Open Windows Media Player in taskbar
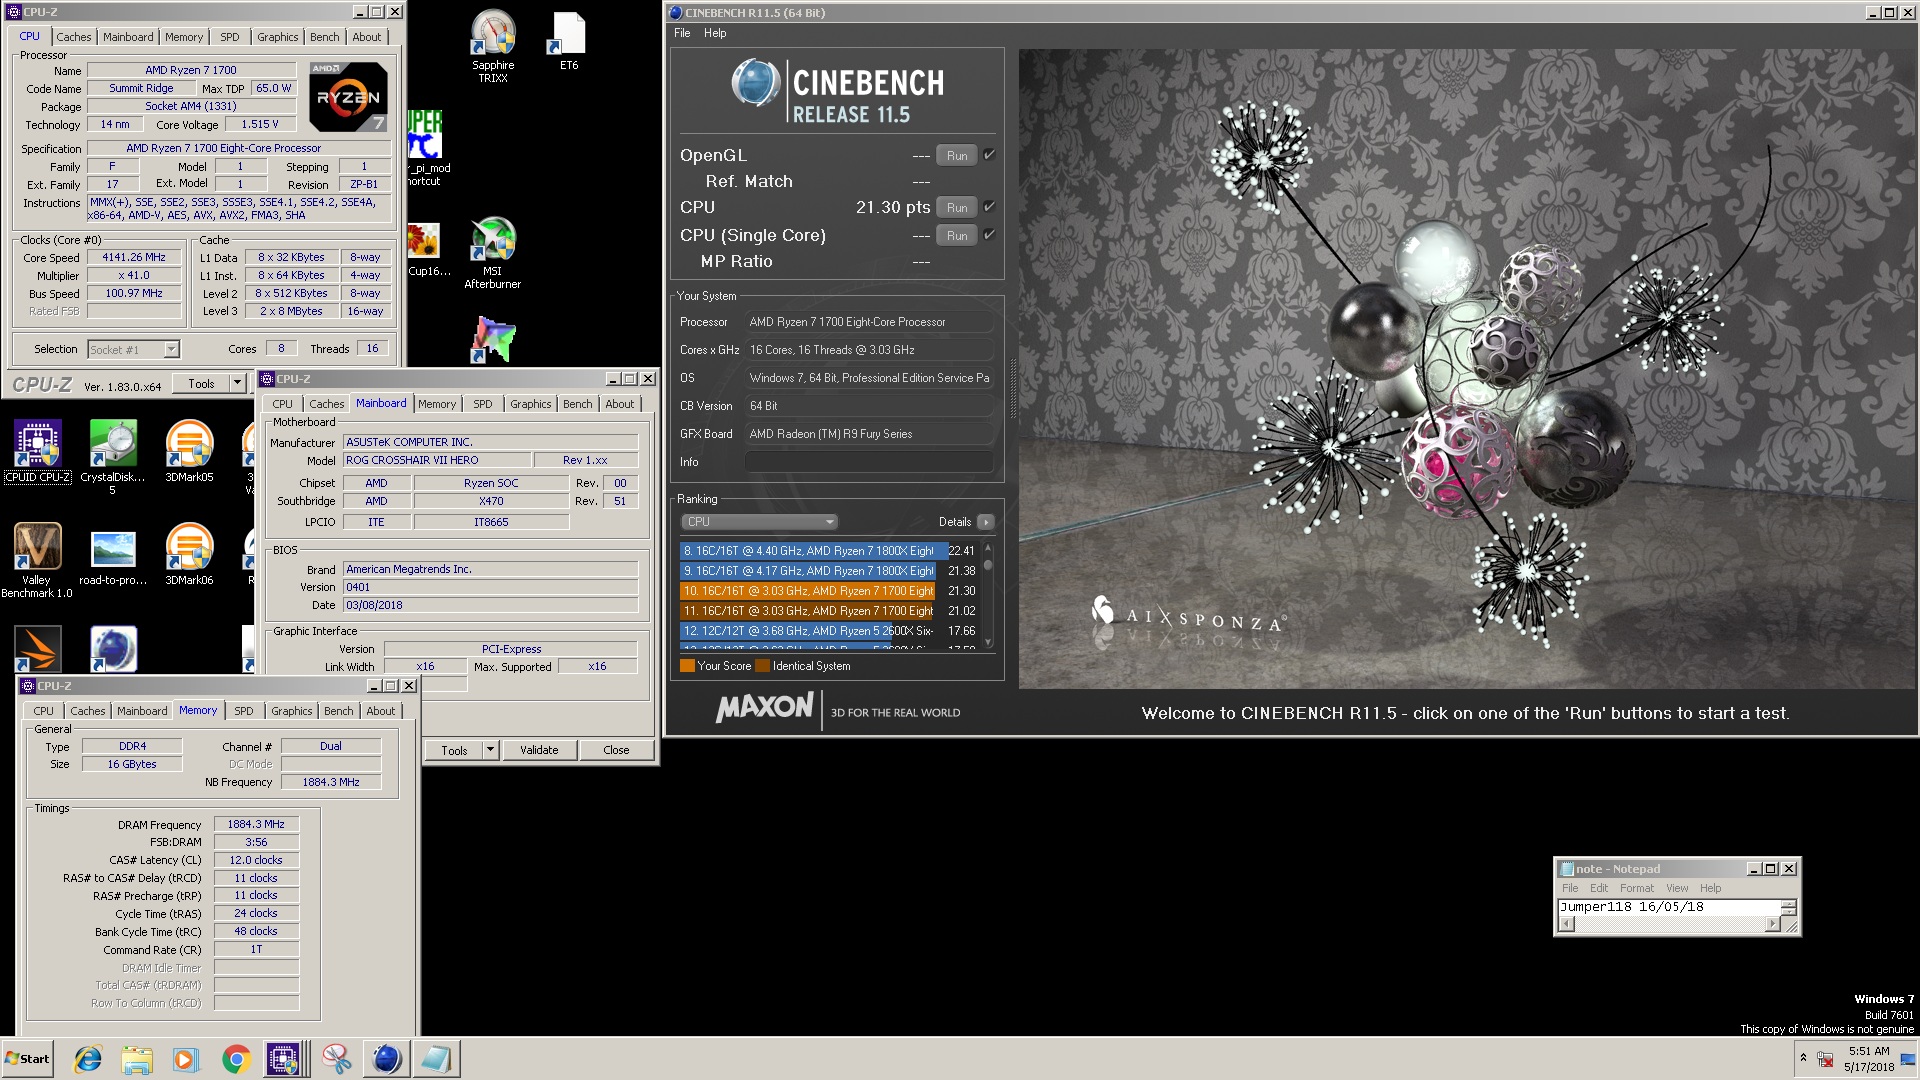Screen dimensions: 1920x1080 pyautogui.click(x=186, y=1059)
